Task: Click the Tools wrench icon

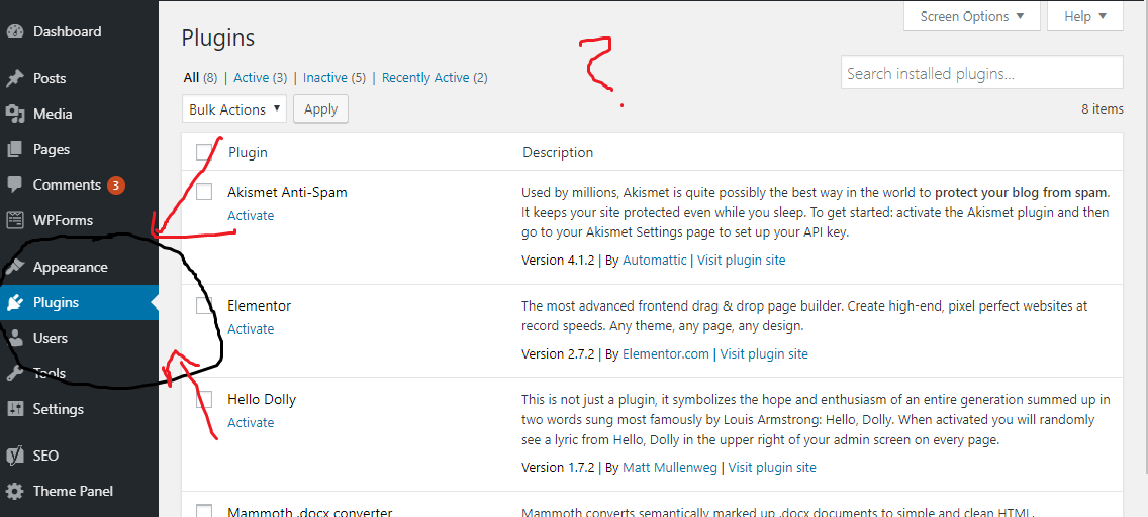Action: pos(15,373)
